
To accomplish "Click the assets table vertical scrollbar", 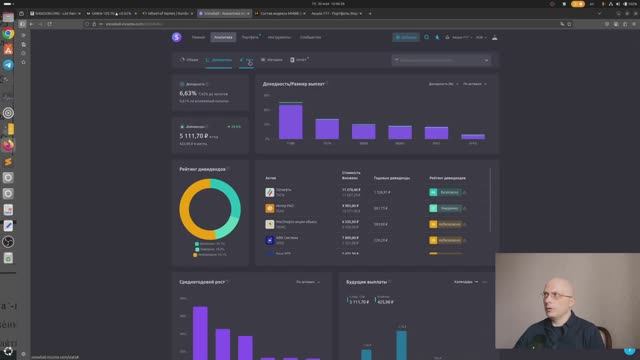I will coord(490,200).
